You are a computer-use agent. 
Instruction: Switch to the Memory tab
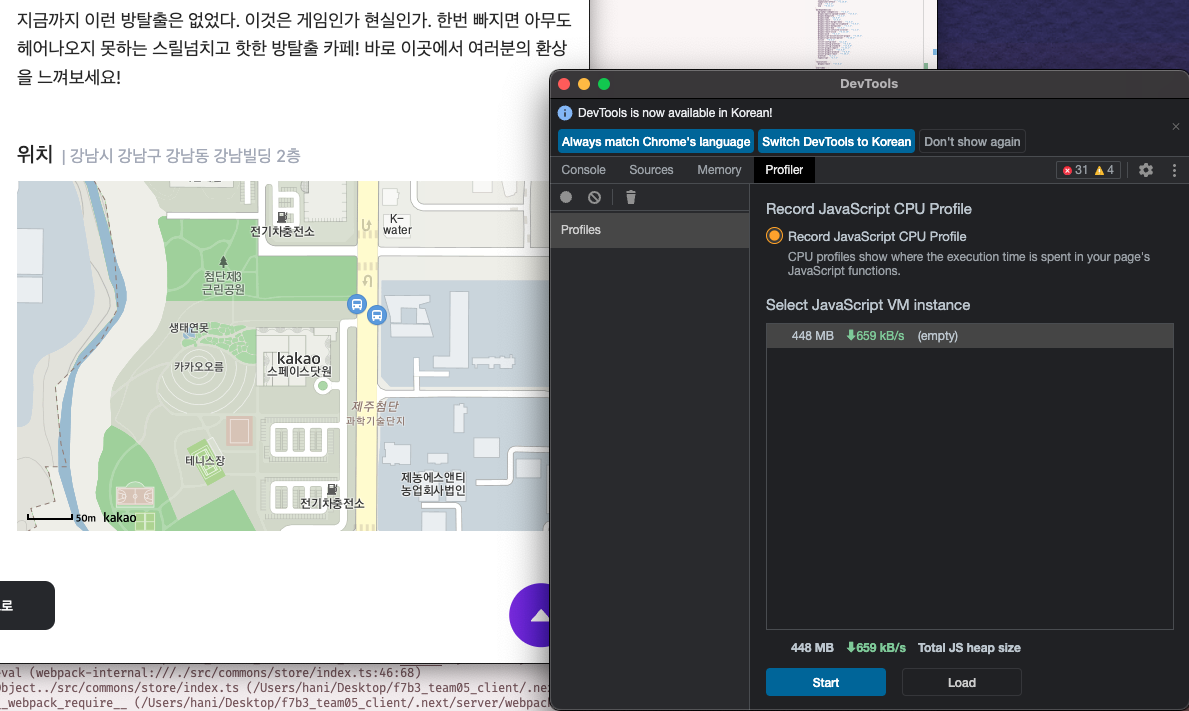pyautogui.click(x=719, y=170)
